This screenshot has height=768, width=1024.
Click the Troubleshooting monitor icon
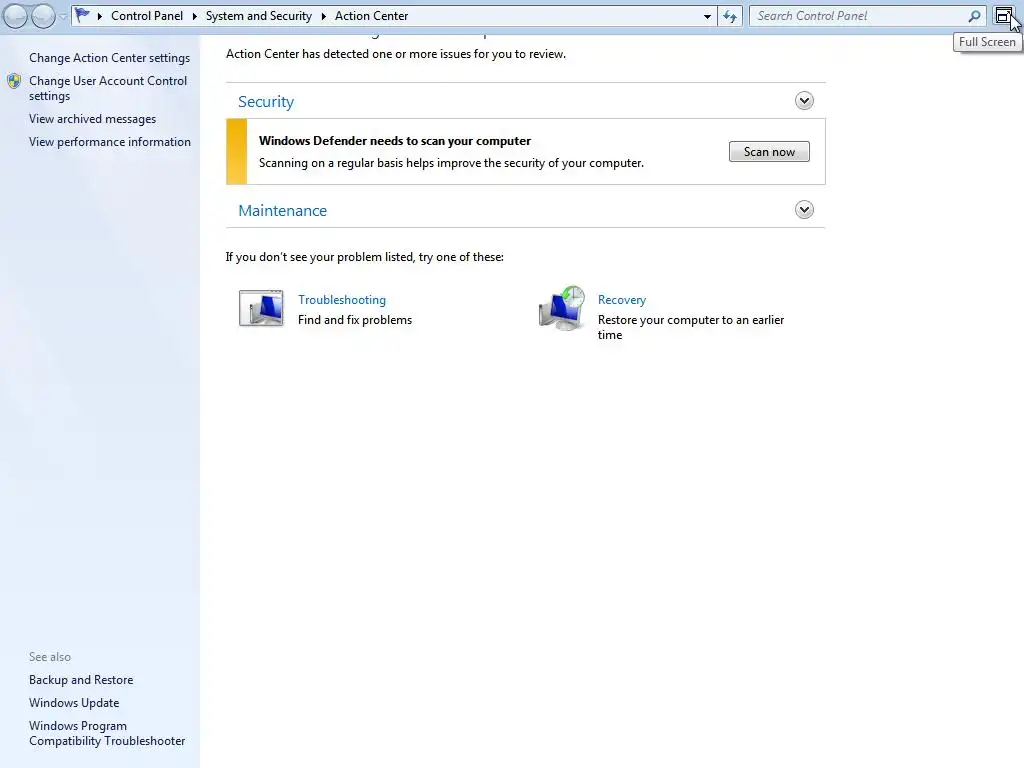[261, 308]
